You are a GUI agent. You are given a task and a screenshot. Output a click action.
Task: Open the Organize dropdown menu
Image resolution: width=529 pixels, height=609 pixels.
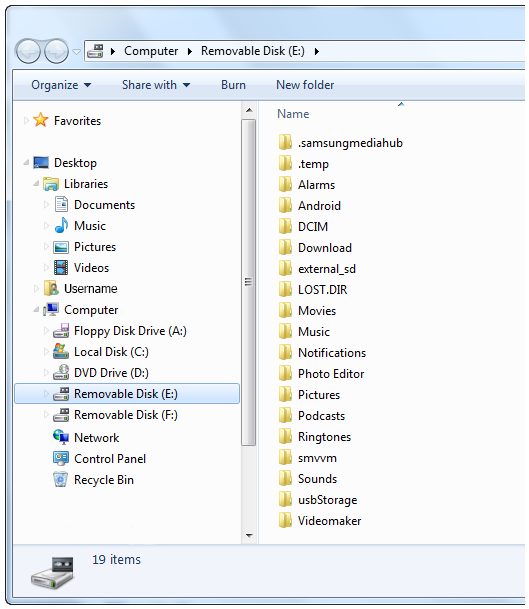click(x=61, y=85)
